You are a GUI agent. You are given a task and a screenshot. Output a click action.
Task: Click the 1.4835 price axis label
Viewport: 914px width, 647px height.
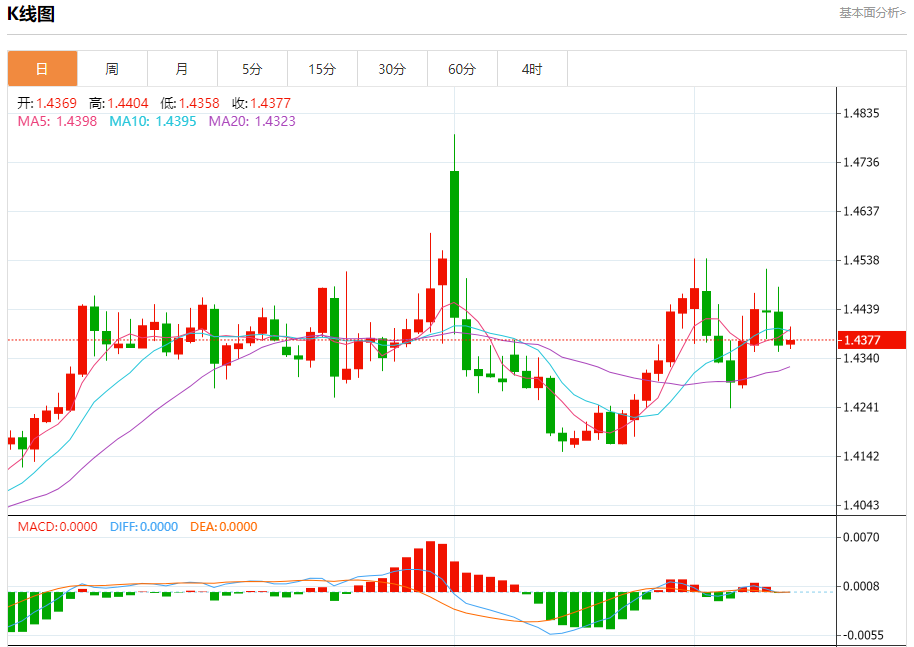tap(861, 113)
